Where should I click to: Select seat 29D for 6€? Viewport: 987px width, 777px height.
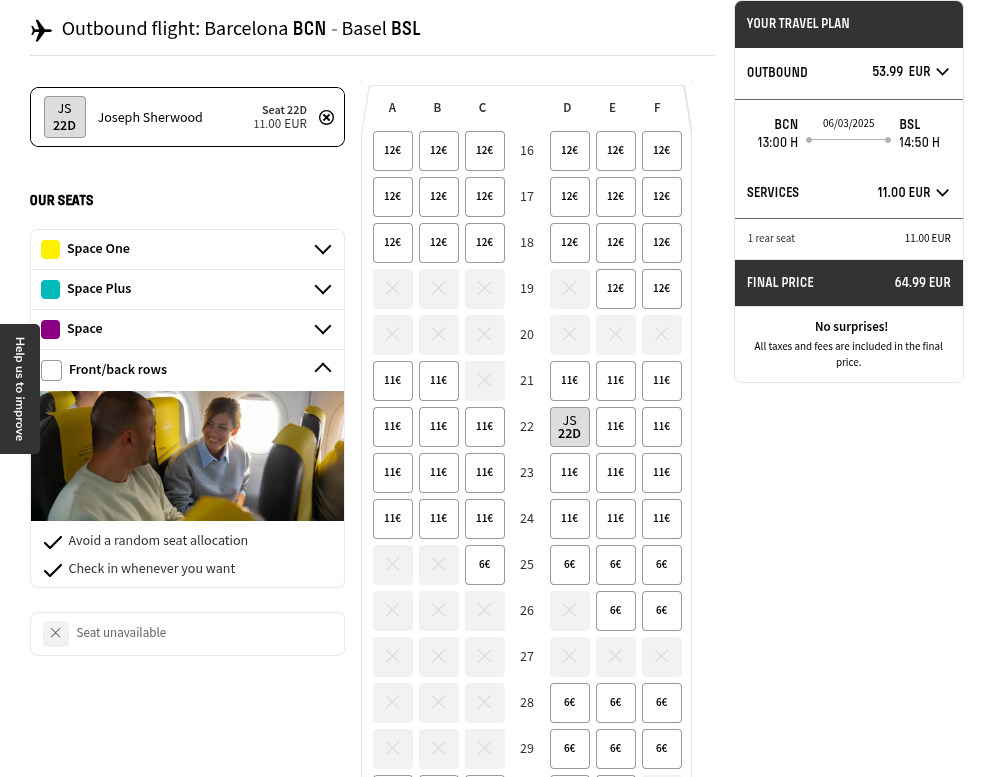(x=570, y=749)
